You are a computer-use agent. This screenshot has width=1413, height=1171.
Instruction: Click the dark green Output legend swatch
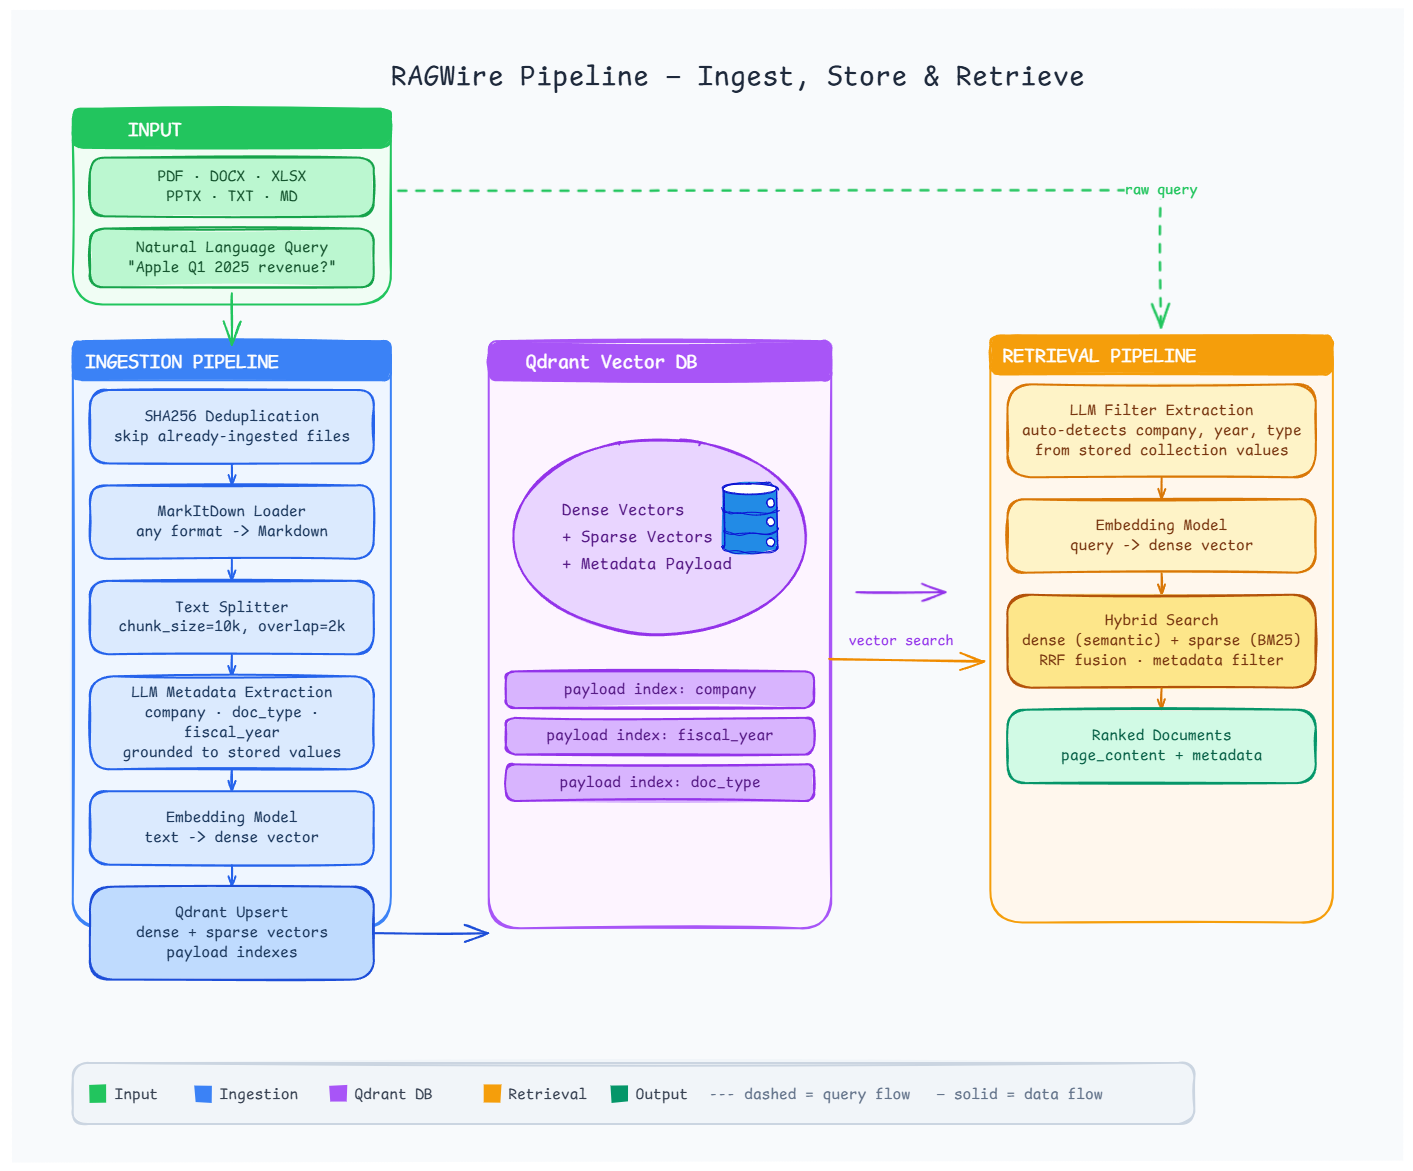pos(619,1094)
